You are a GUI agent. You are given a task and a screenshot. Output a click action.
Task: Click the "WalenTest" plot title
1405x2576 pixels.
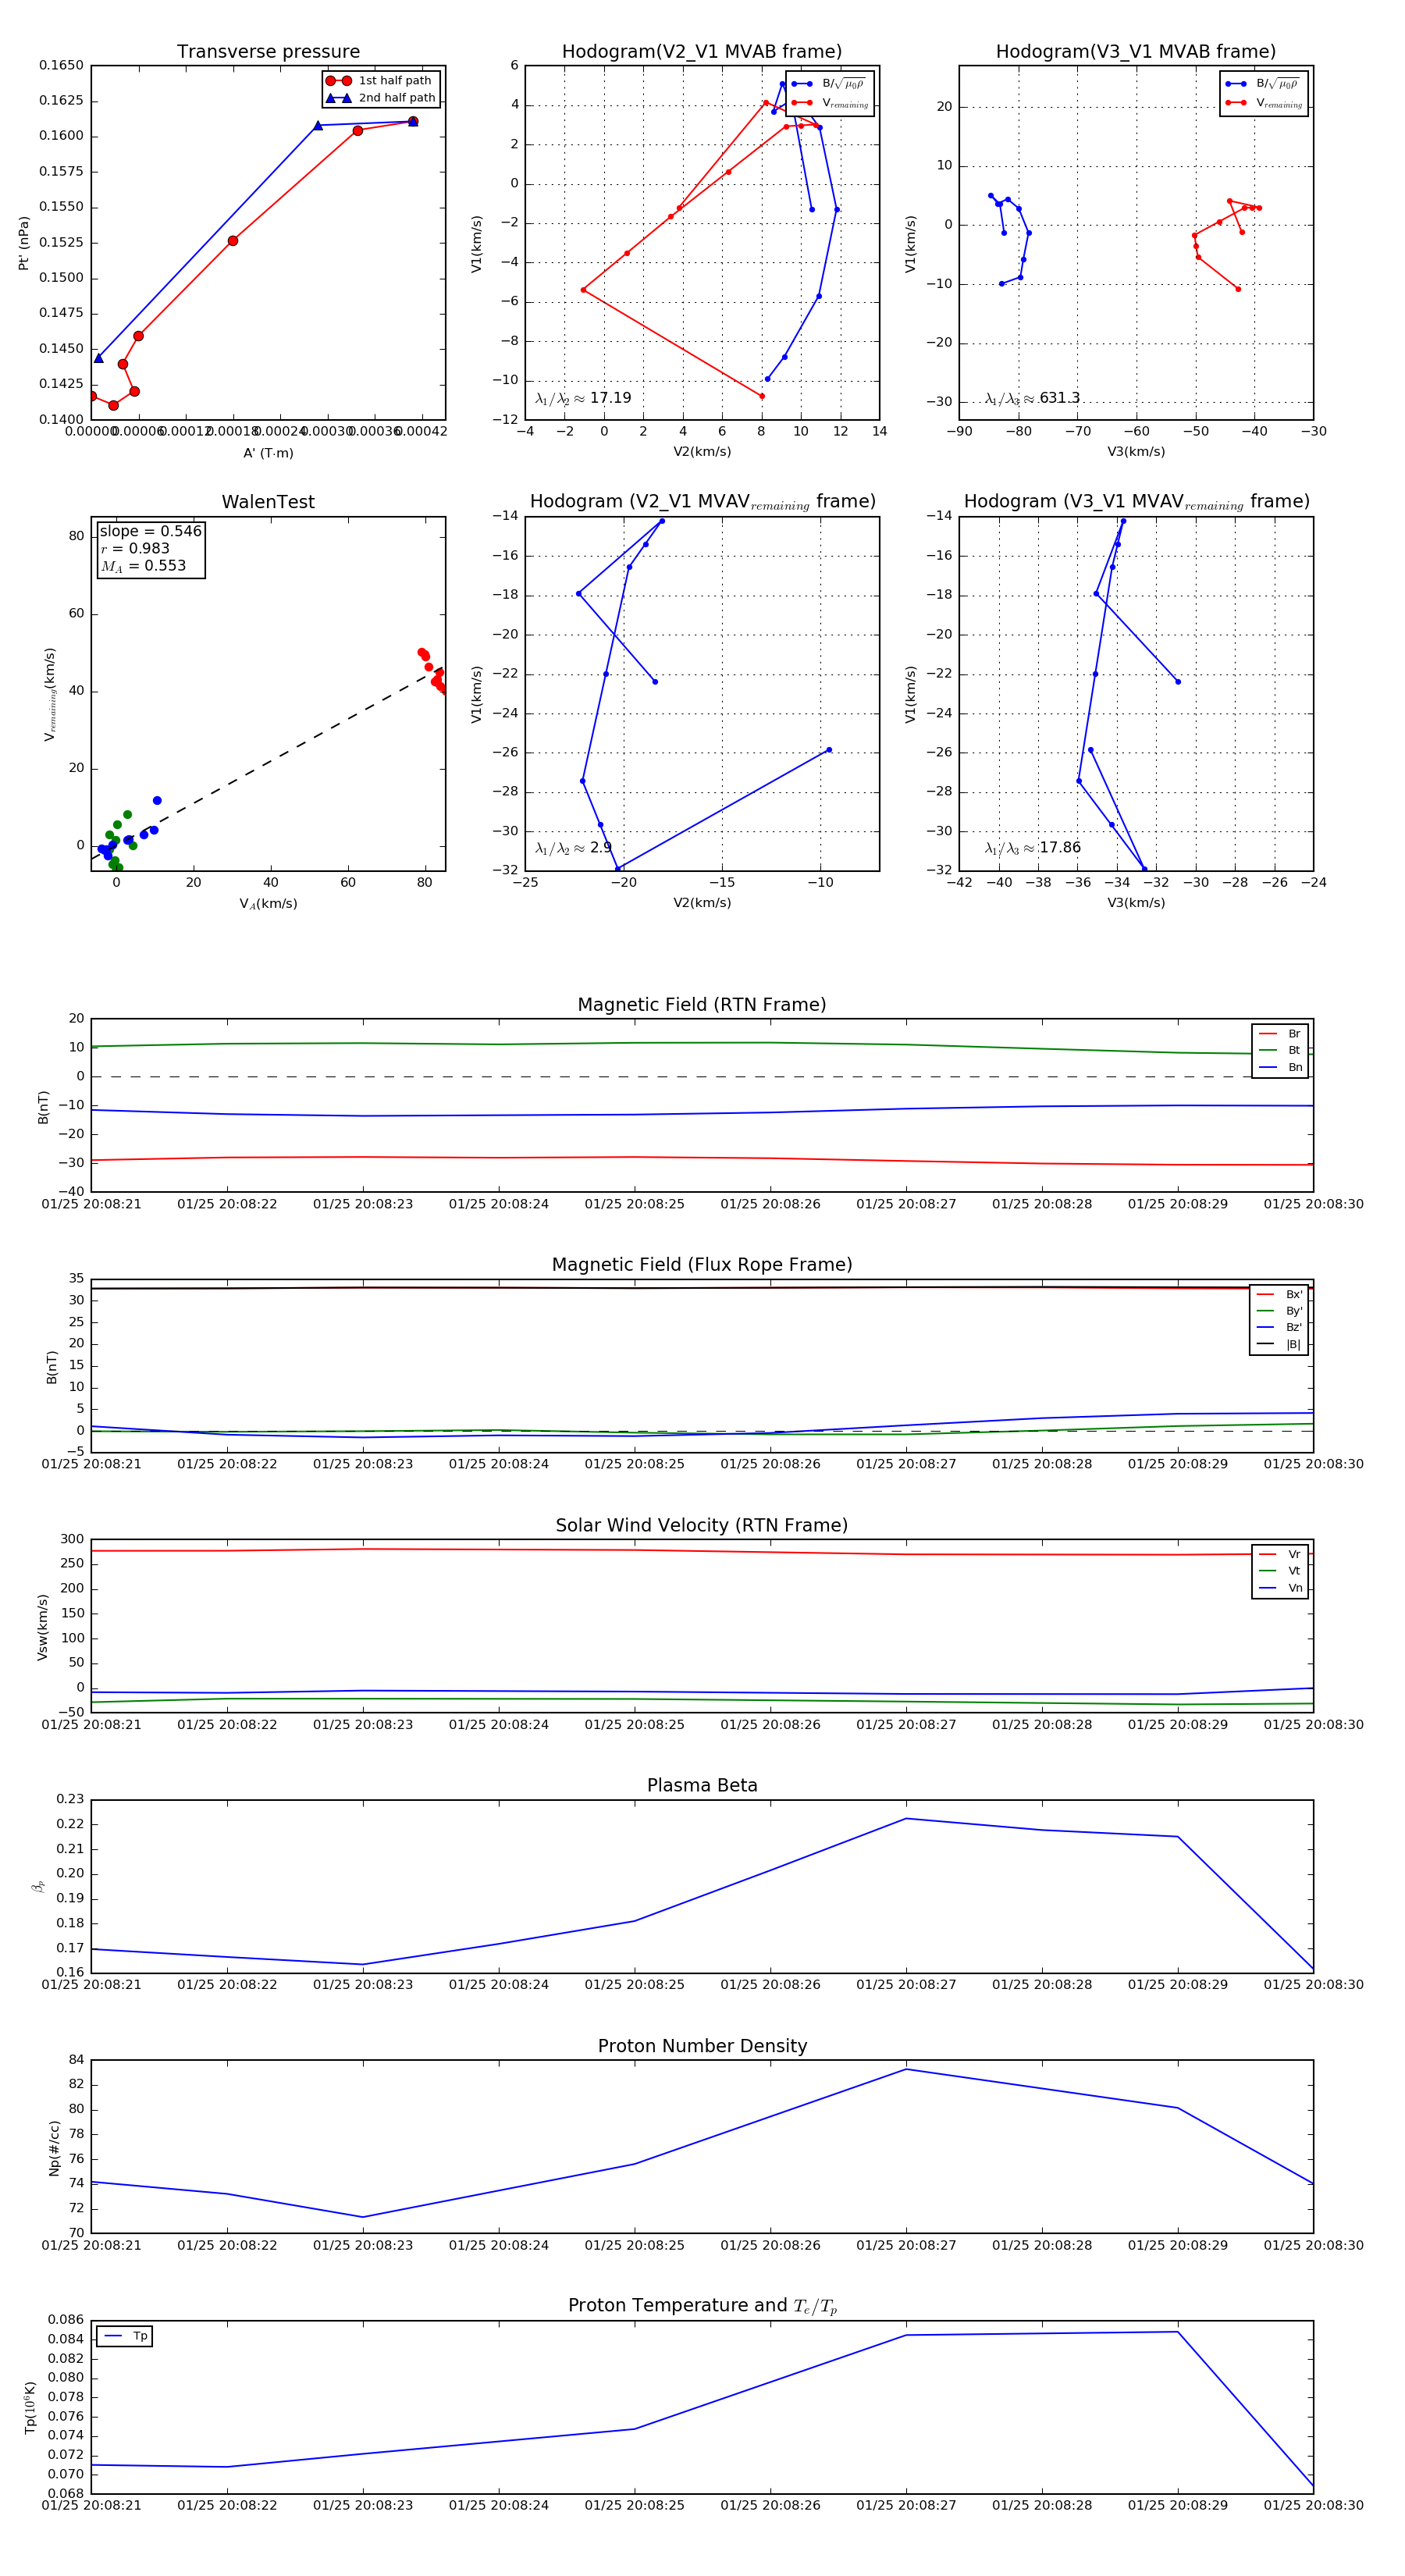tap(268, 502)
